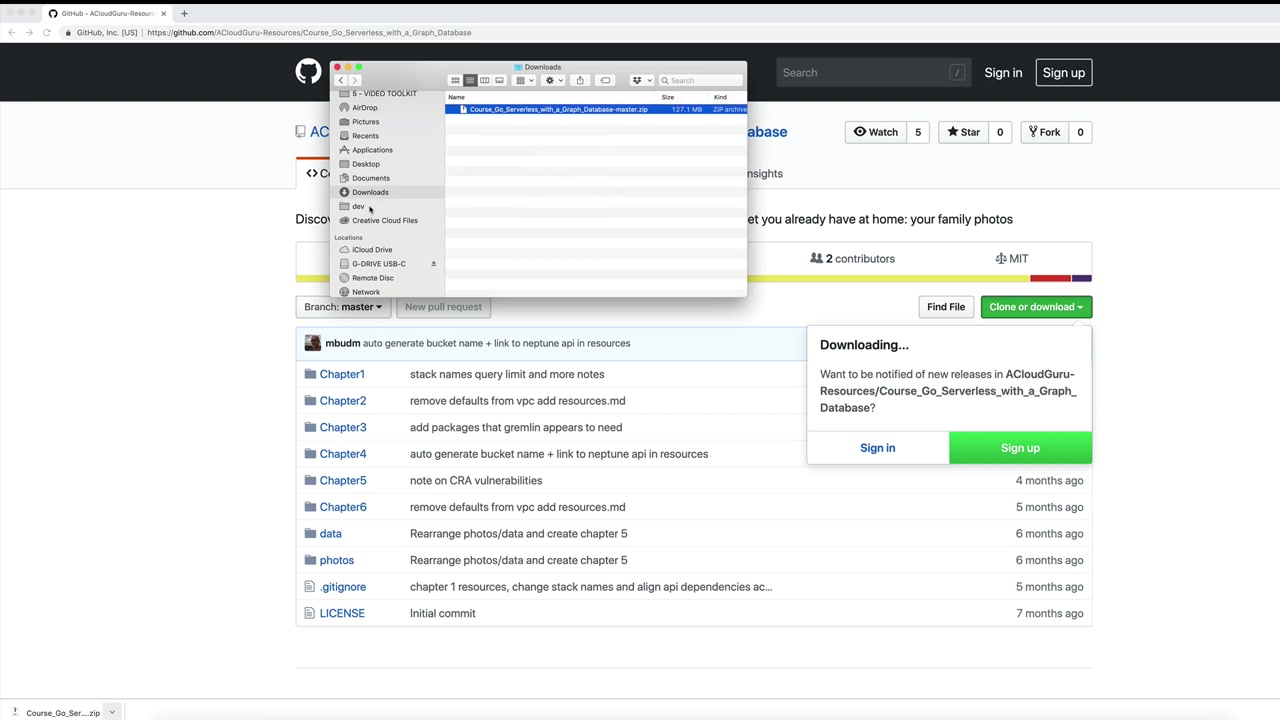Open the .gitignore file
Image resolution: width=1280 pixels, height=720 pixels.
(343, 587)
